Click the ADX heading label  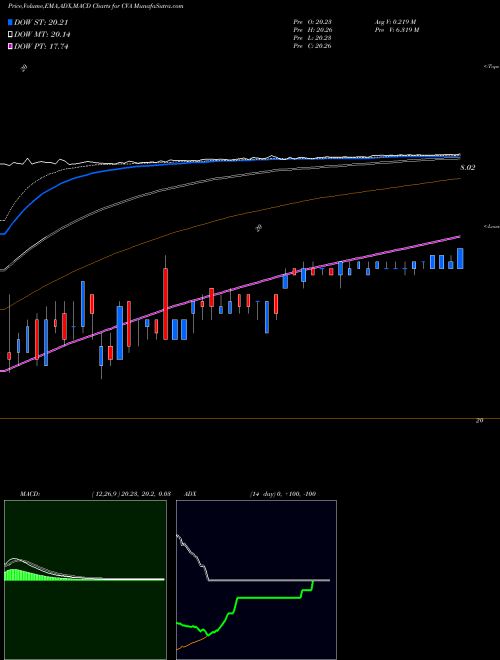pyautogui.click(x=191, y=494)
